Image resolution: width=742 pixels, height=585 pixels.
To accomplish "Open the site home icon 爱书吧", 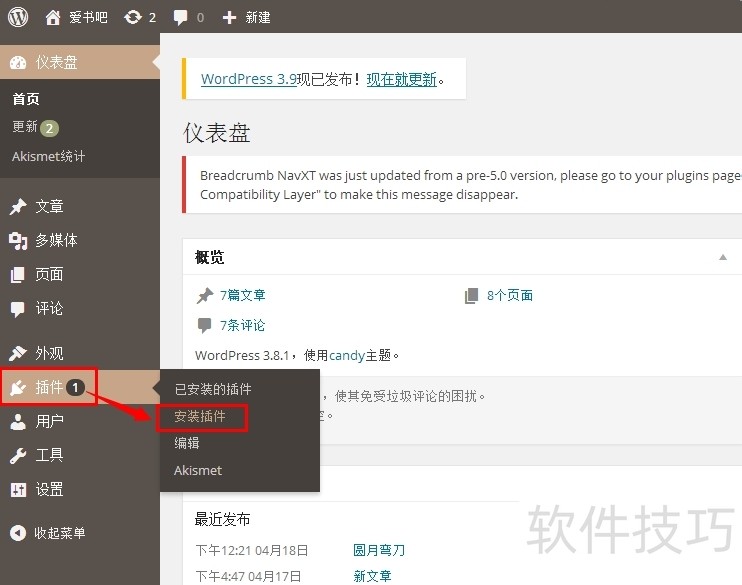I will [x=53, y=18].
